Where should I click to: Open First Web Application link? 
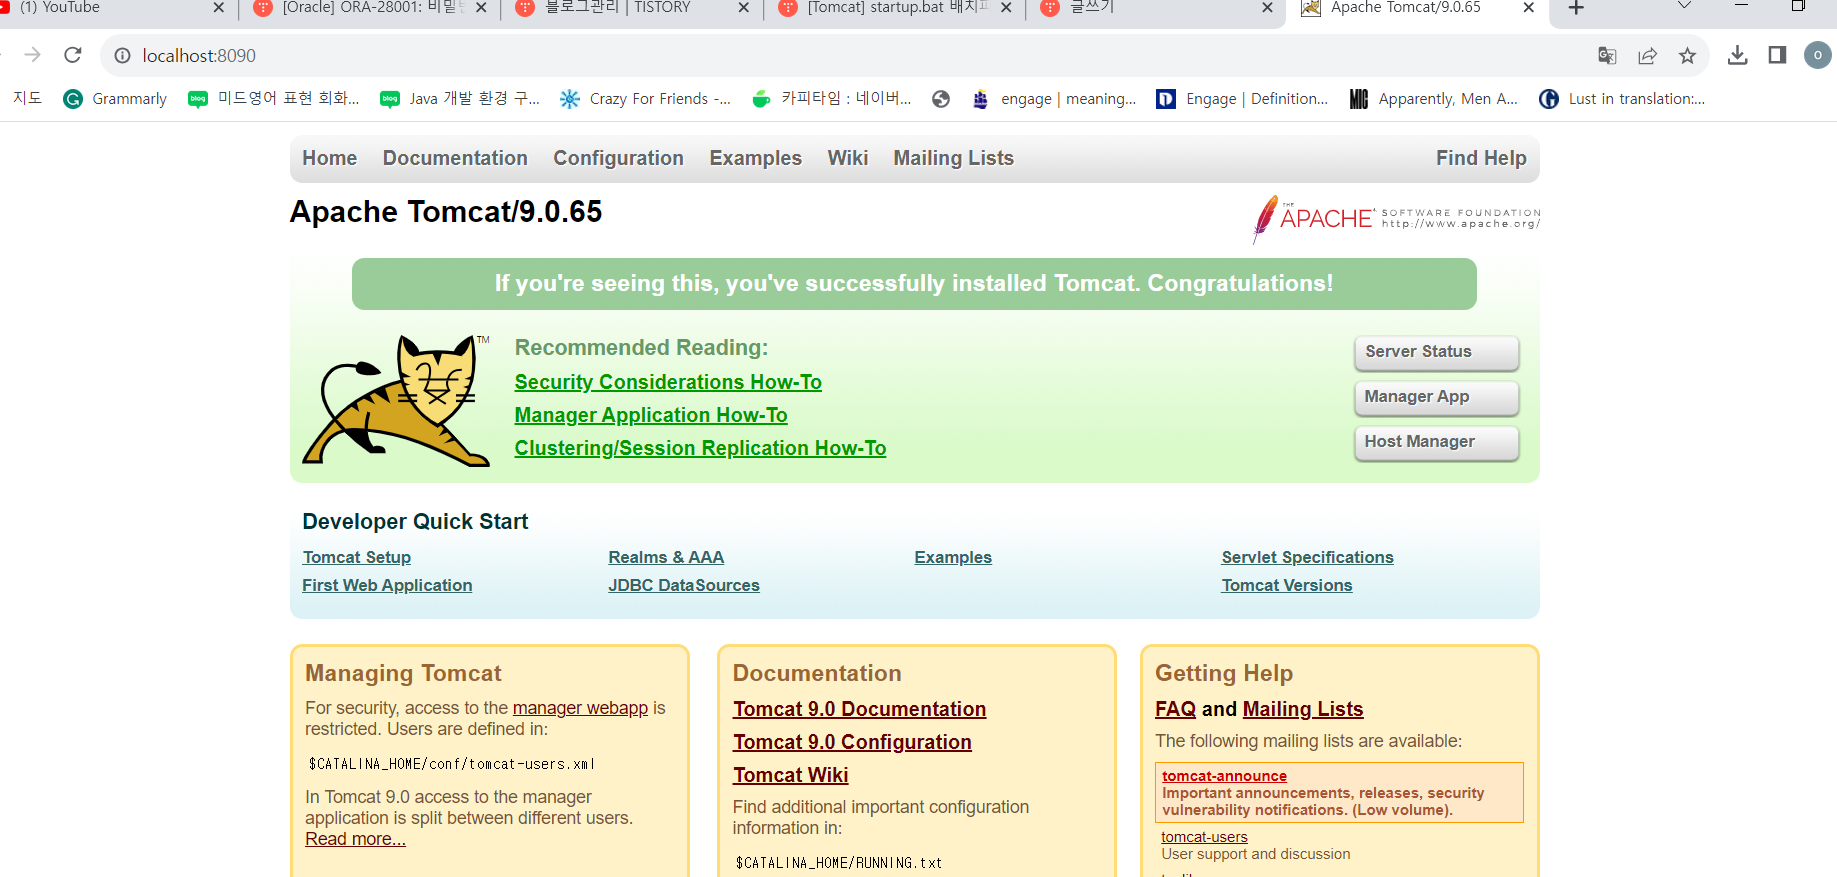click(x=387, y=585)
